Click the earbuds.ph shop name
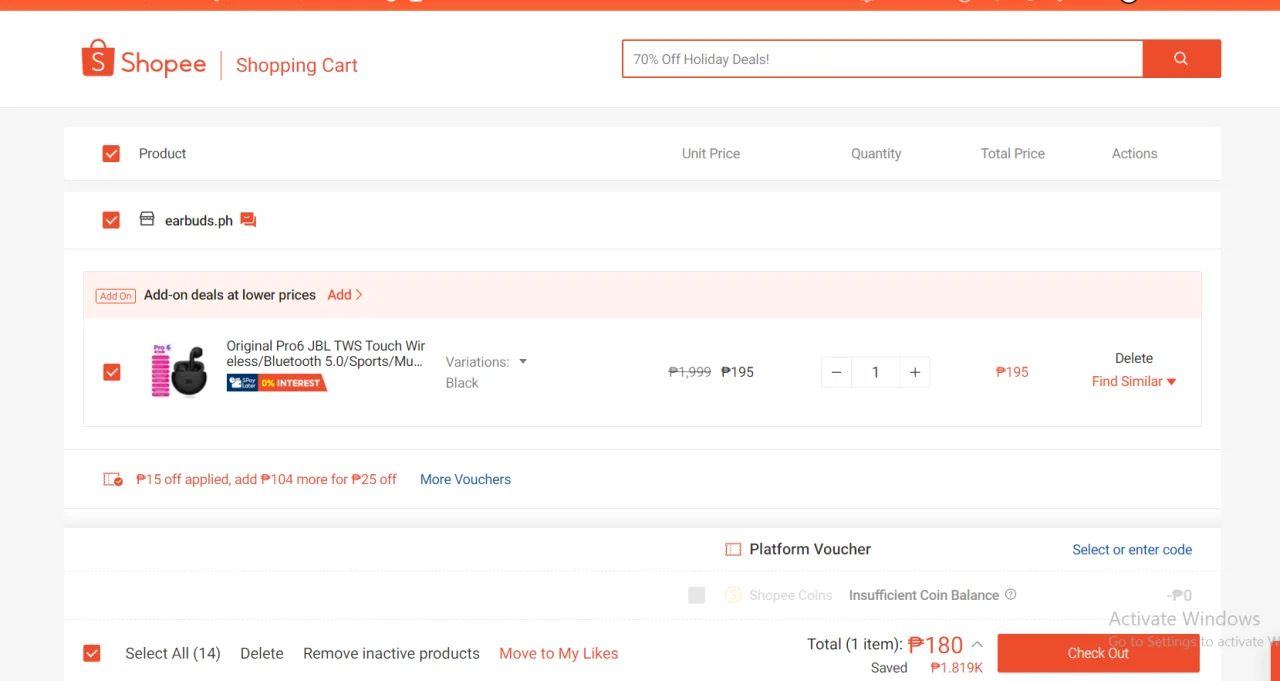The image size is (1280, 681). [x=199, y=220]
